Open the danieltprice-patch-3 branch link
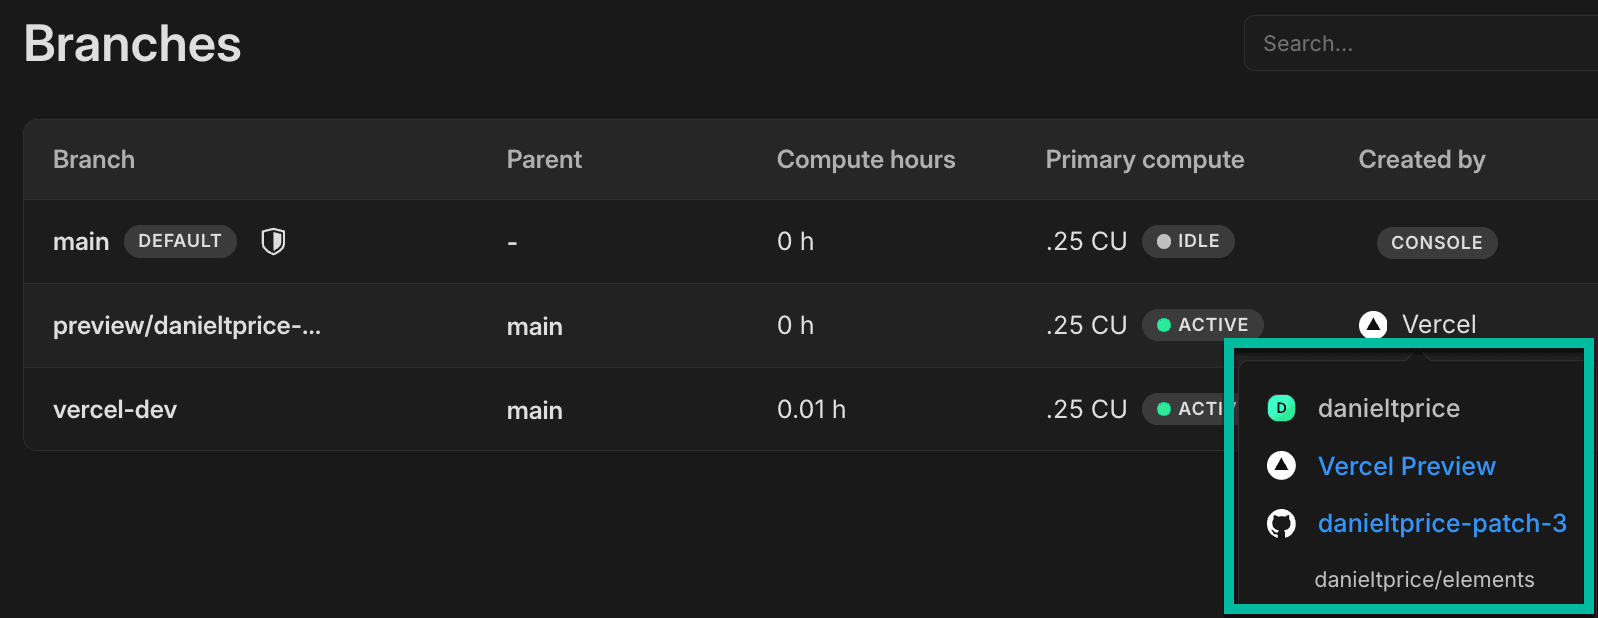The height and width of the screenshot is (618, 1598). [1441, 523]
